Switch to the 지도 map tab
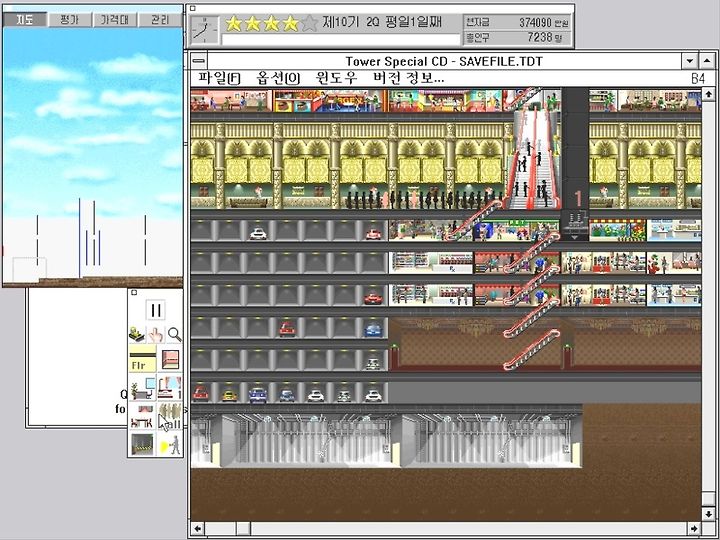 point(25,19)
